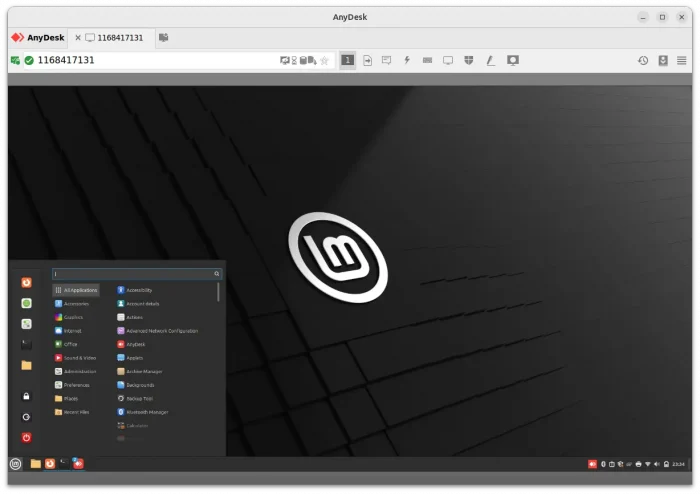This screenshot has height=494, width=700.
Task: Open Firefox from menu favorites sidebar
Action: [x=26, y=282]
